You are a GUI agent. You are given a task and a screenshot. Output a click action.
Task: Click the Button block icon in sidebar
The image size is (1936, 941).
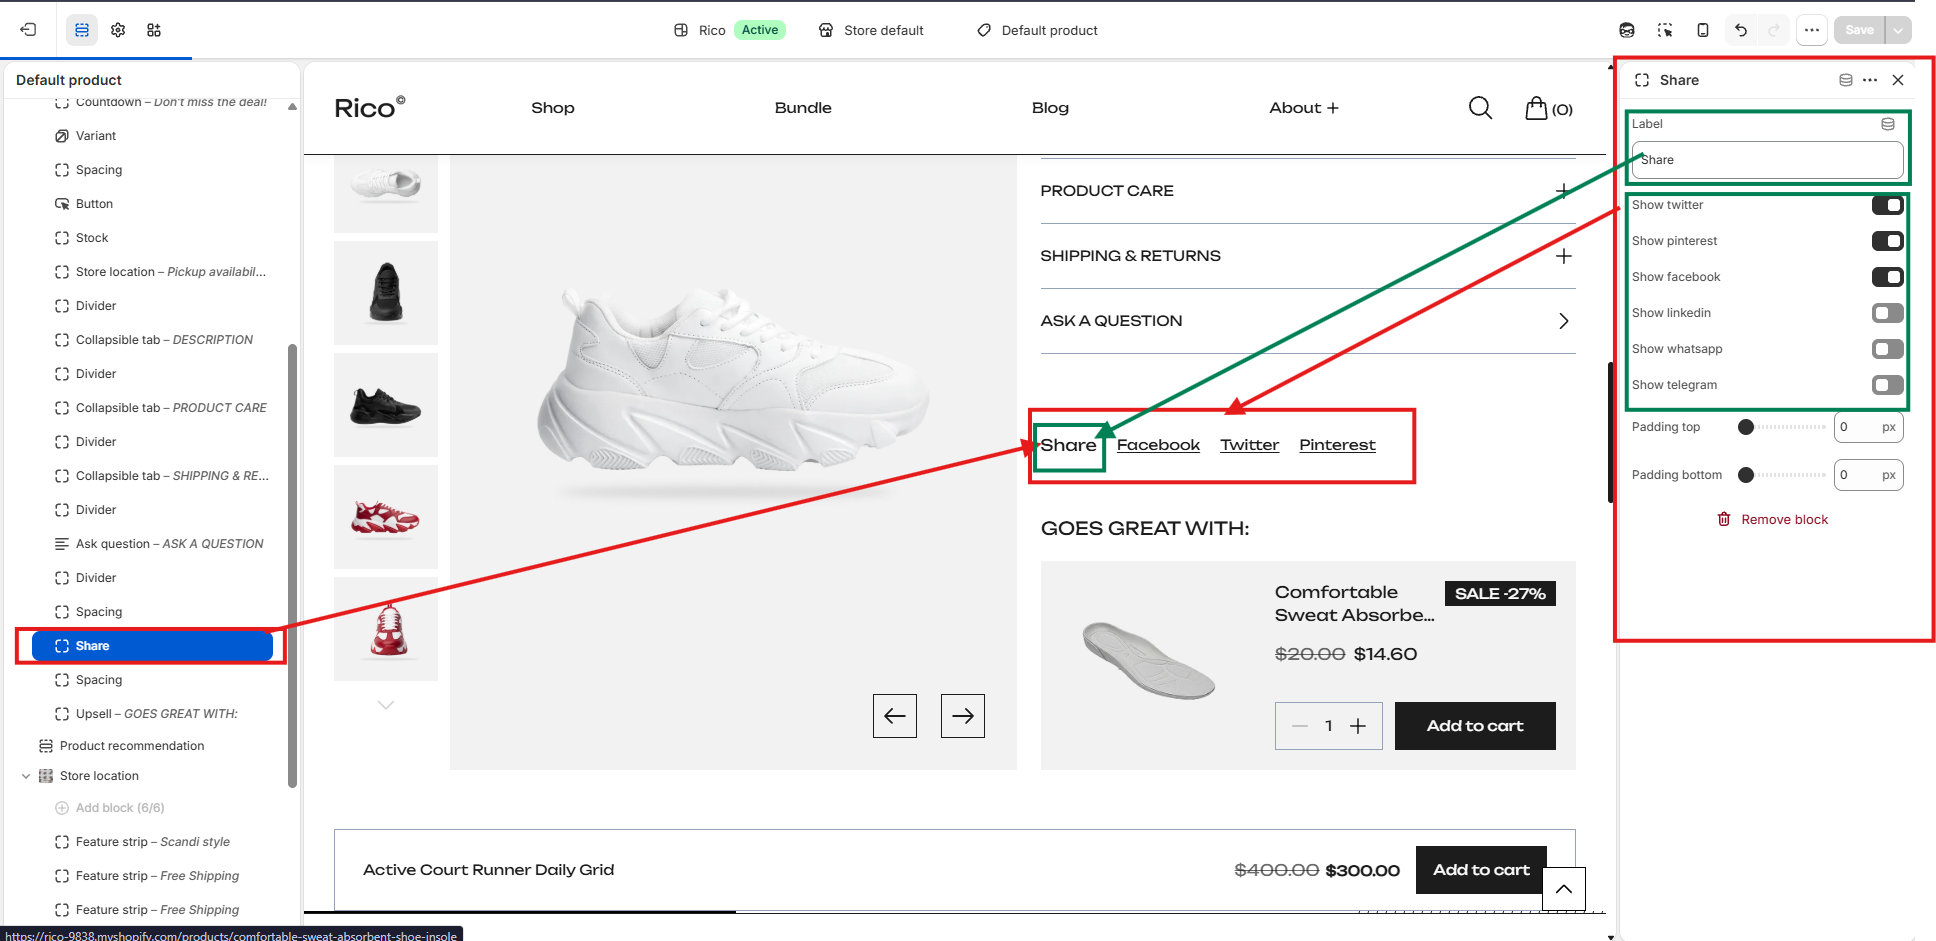pos(62,204)
